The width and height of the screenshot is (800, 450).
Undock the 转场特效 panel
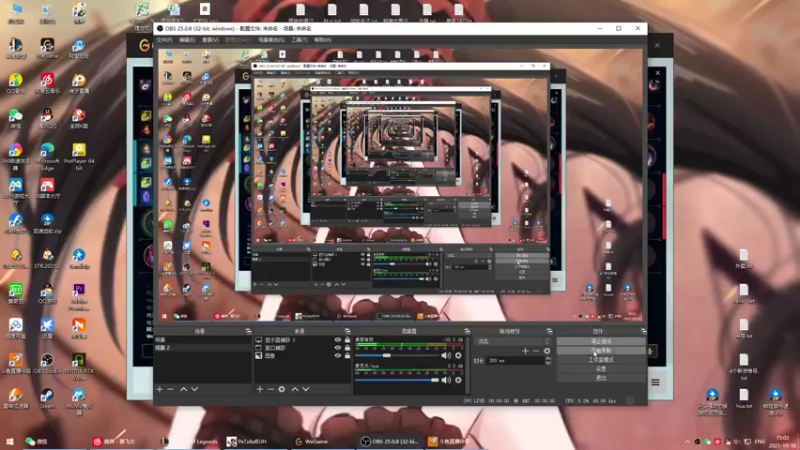(549, 331)
